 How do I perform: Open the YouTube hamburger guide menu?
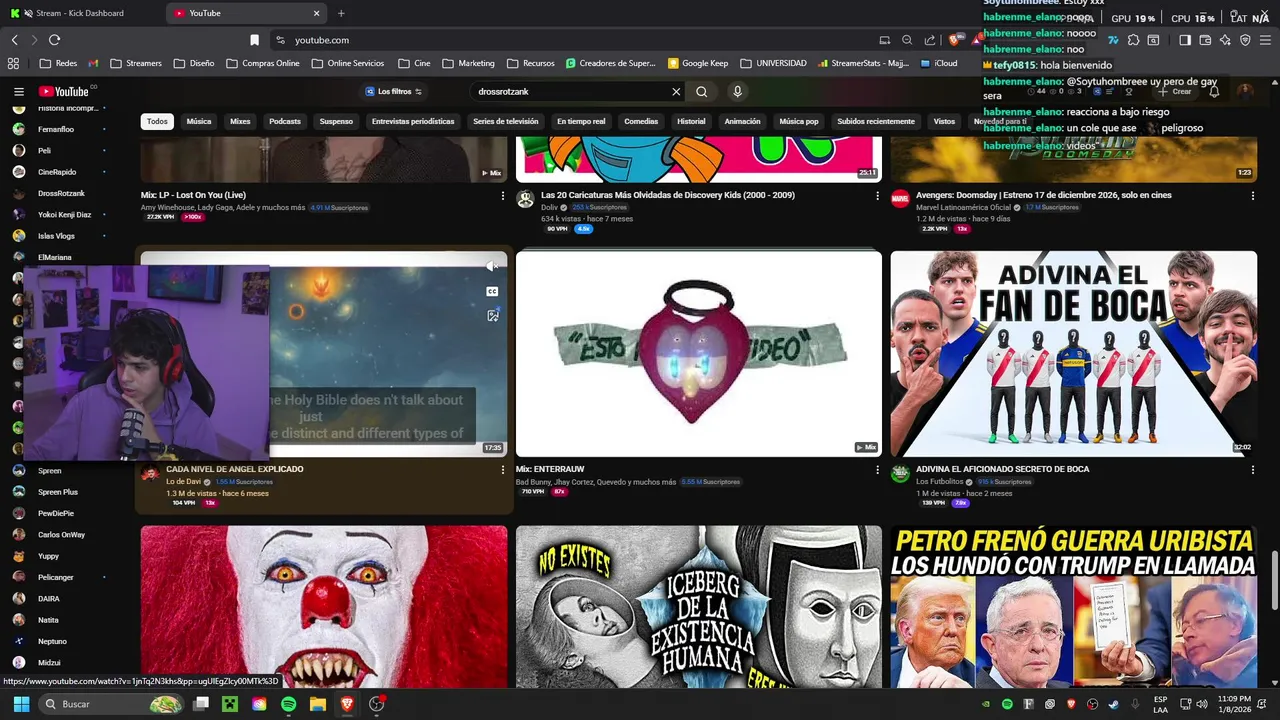pyautogui.click(x=18, y=91)
